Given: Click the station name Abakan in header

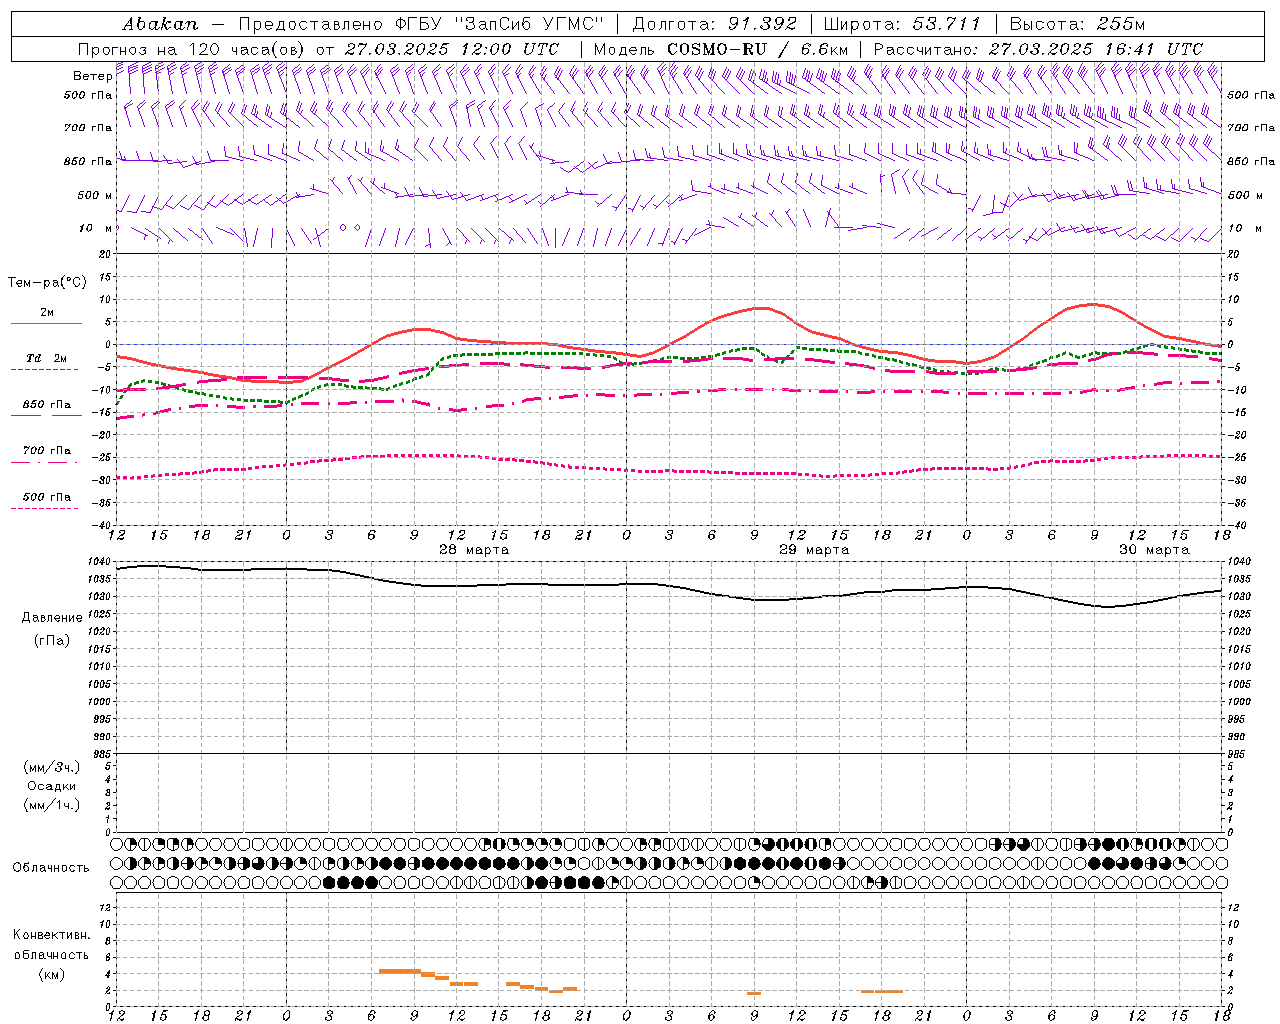Looking at the screenshot, I should [x=160, y=24].
